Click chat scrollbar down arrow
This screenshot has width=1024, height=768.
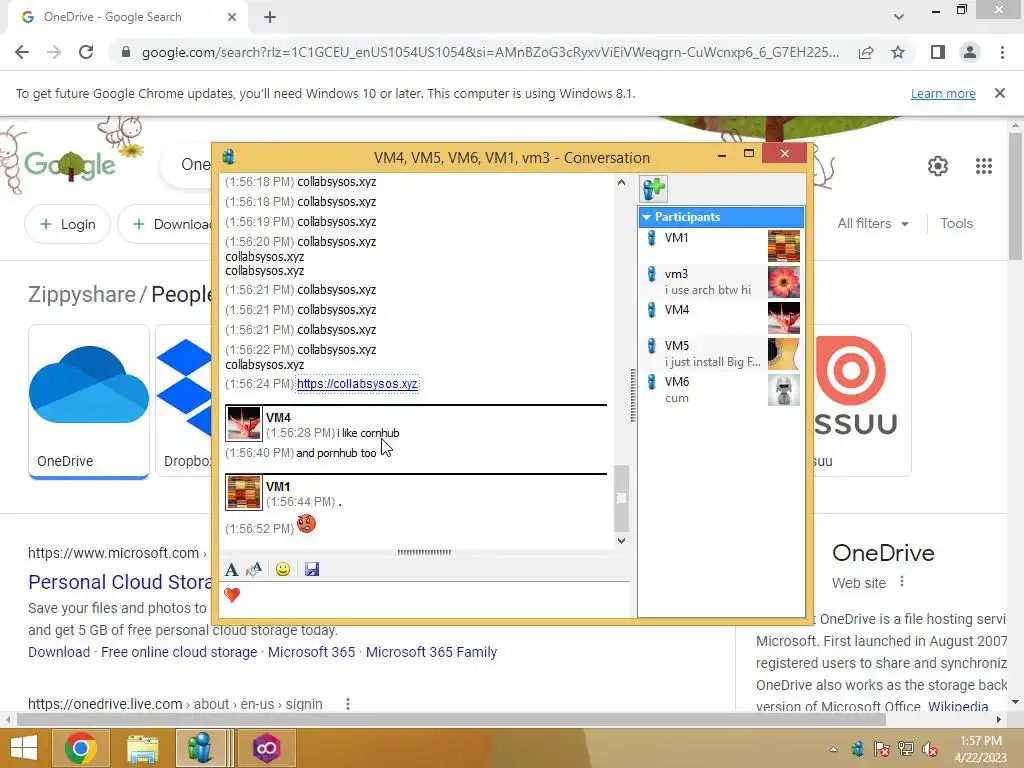621,541
